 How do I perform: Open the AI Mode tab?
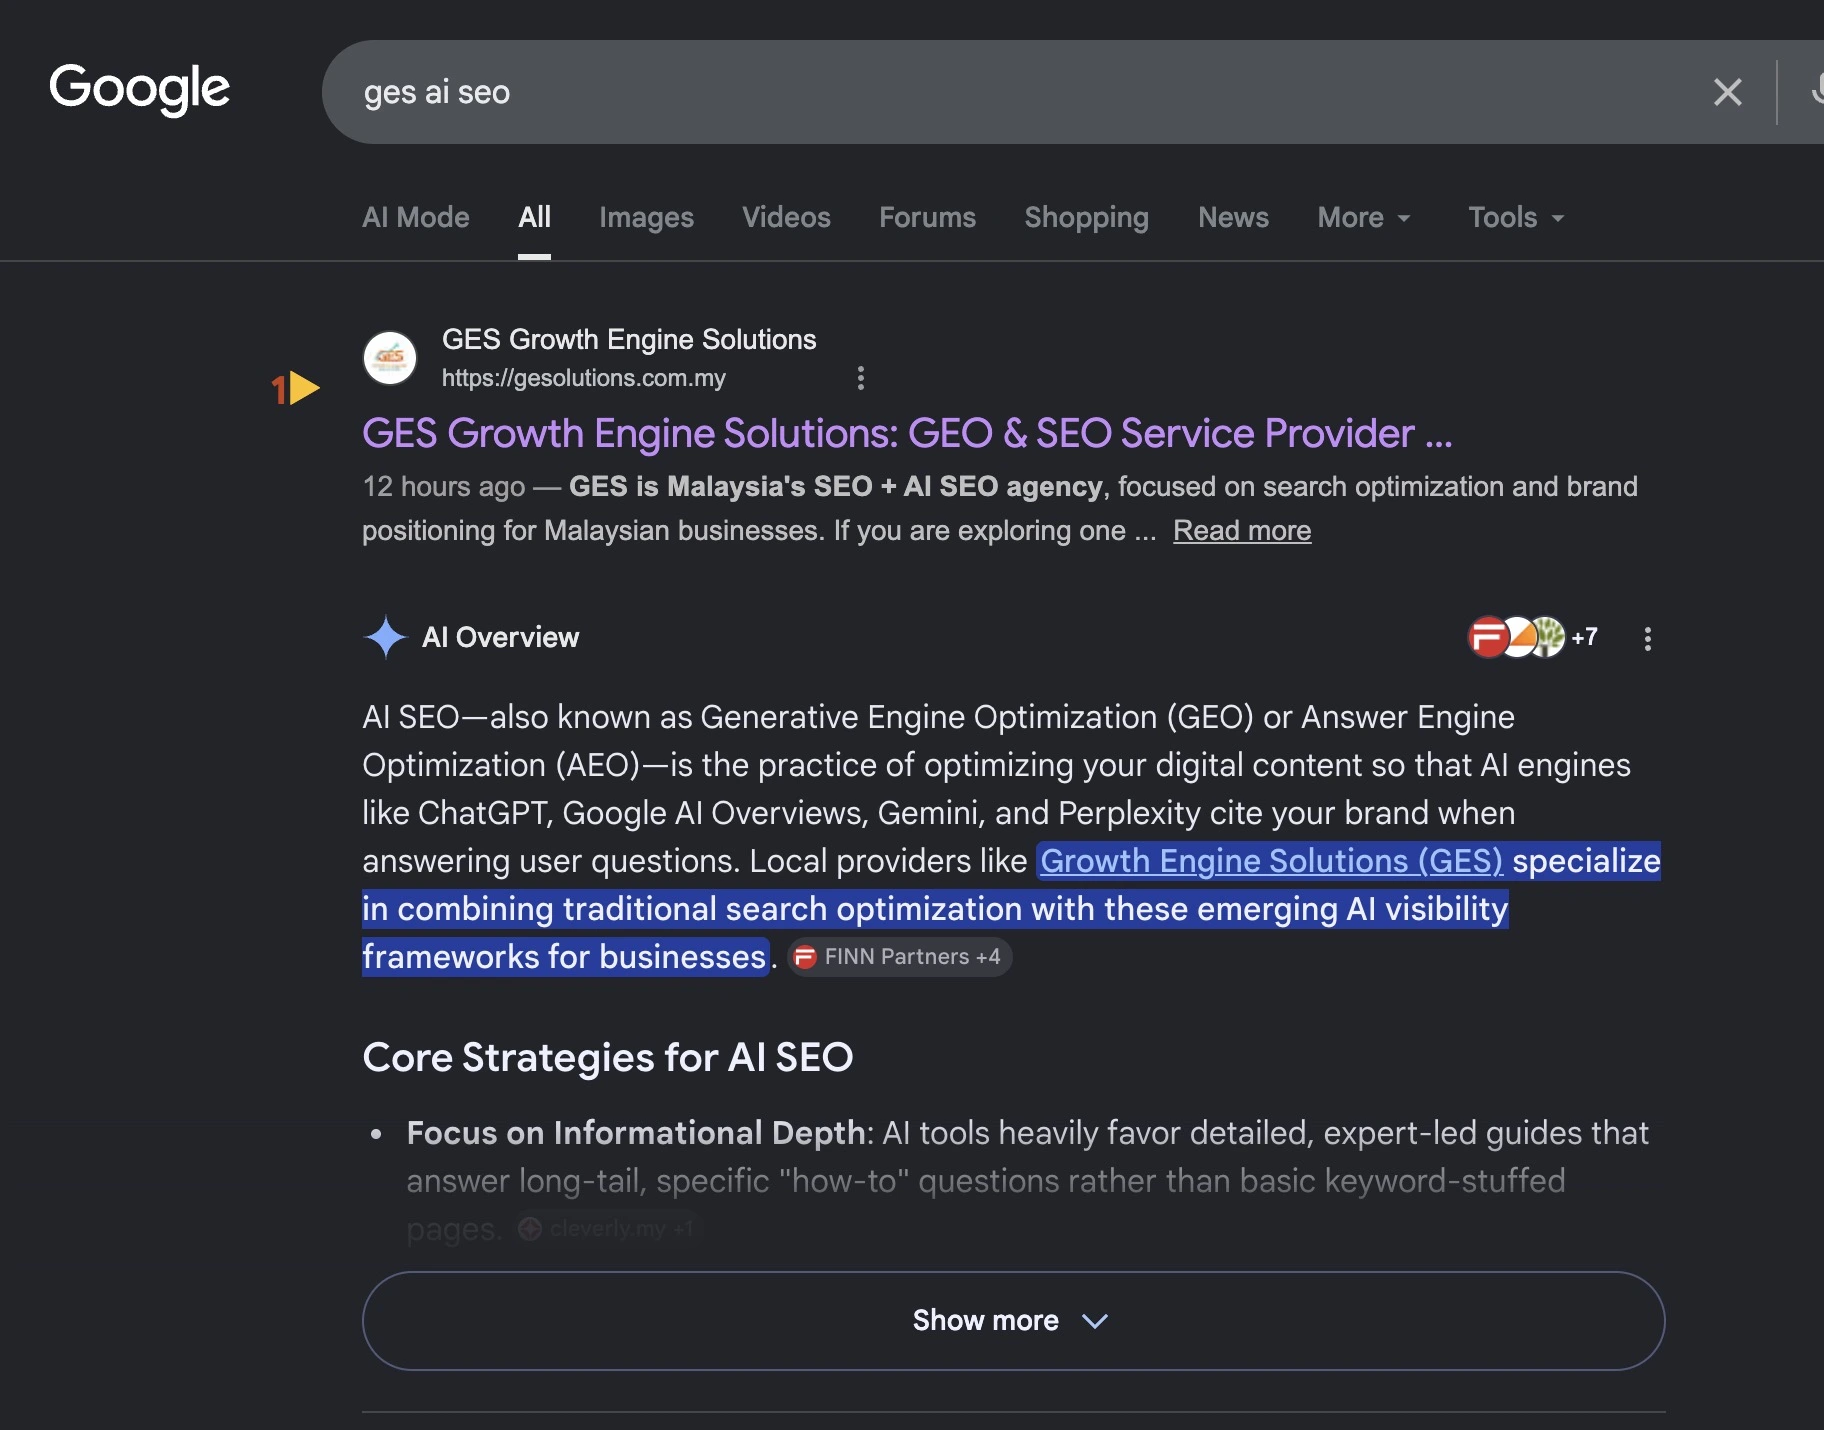pyautogui.click(x=416, y=217)
